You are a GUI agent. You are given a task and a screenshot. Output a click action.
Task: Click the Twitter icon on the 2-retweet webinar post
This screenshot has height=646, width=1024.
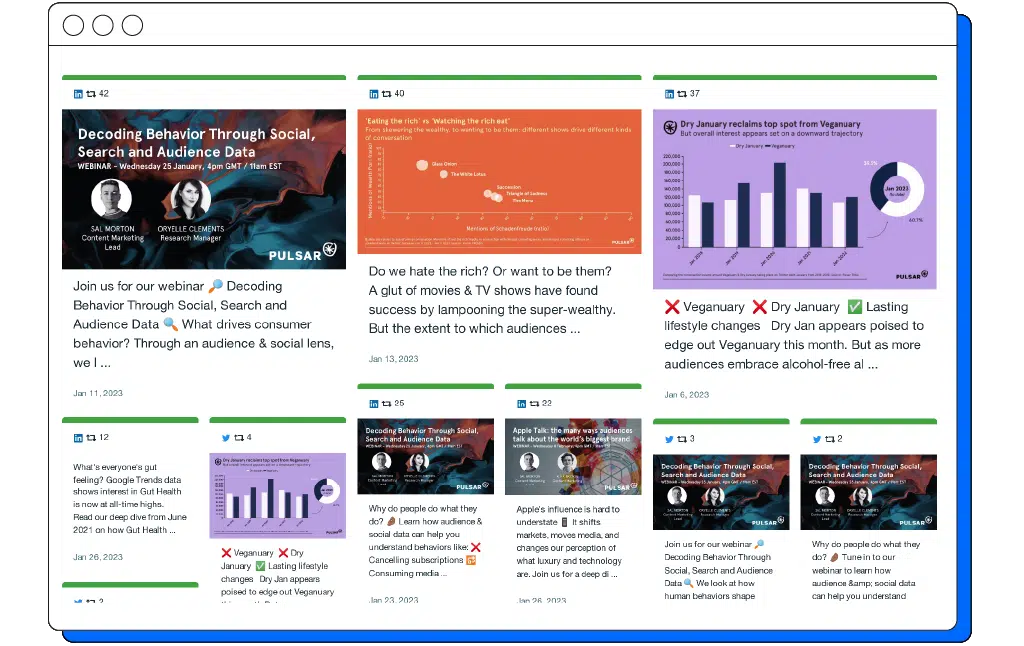tap(817, 439)
